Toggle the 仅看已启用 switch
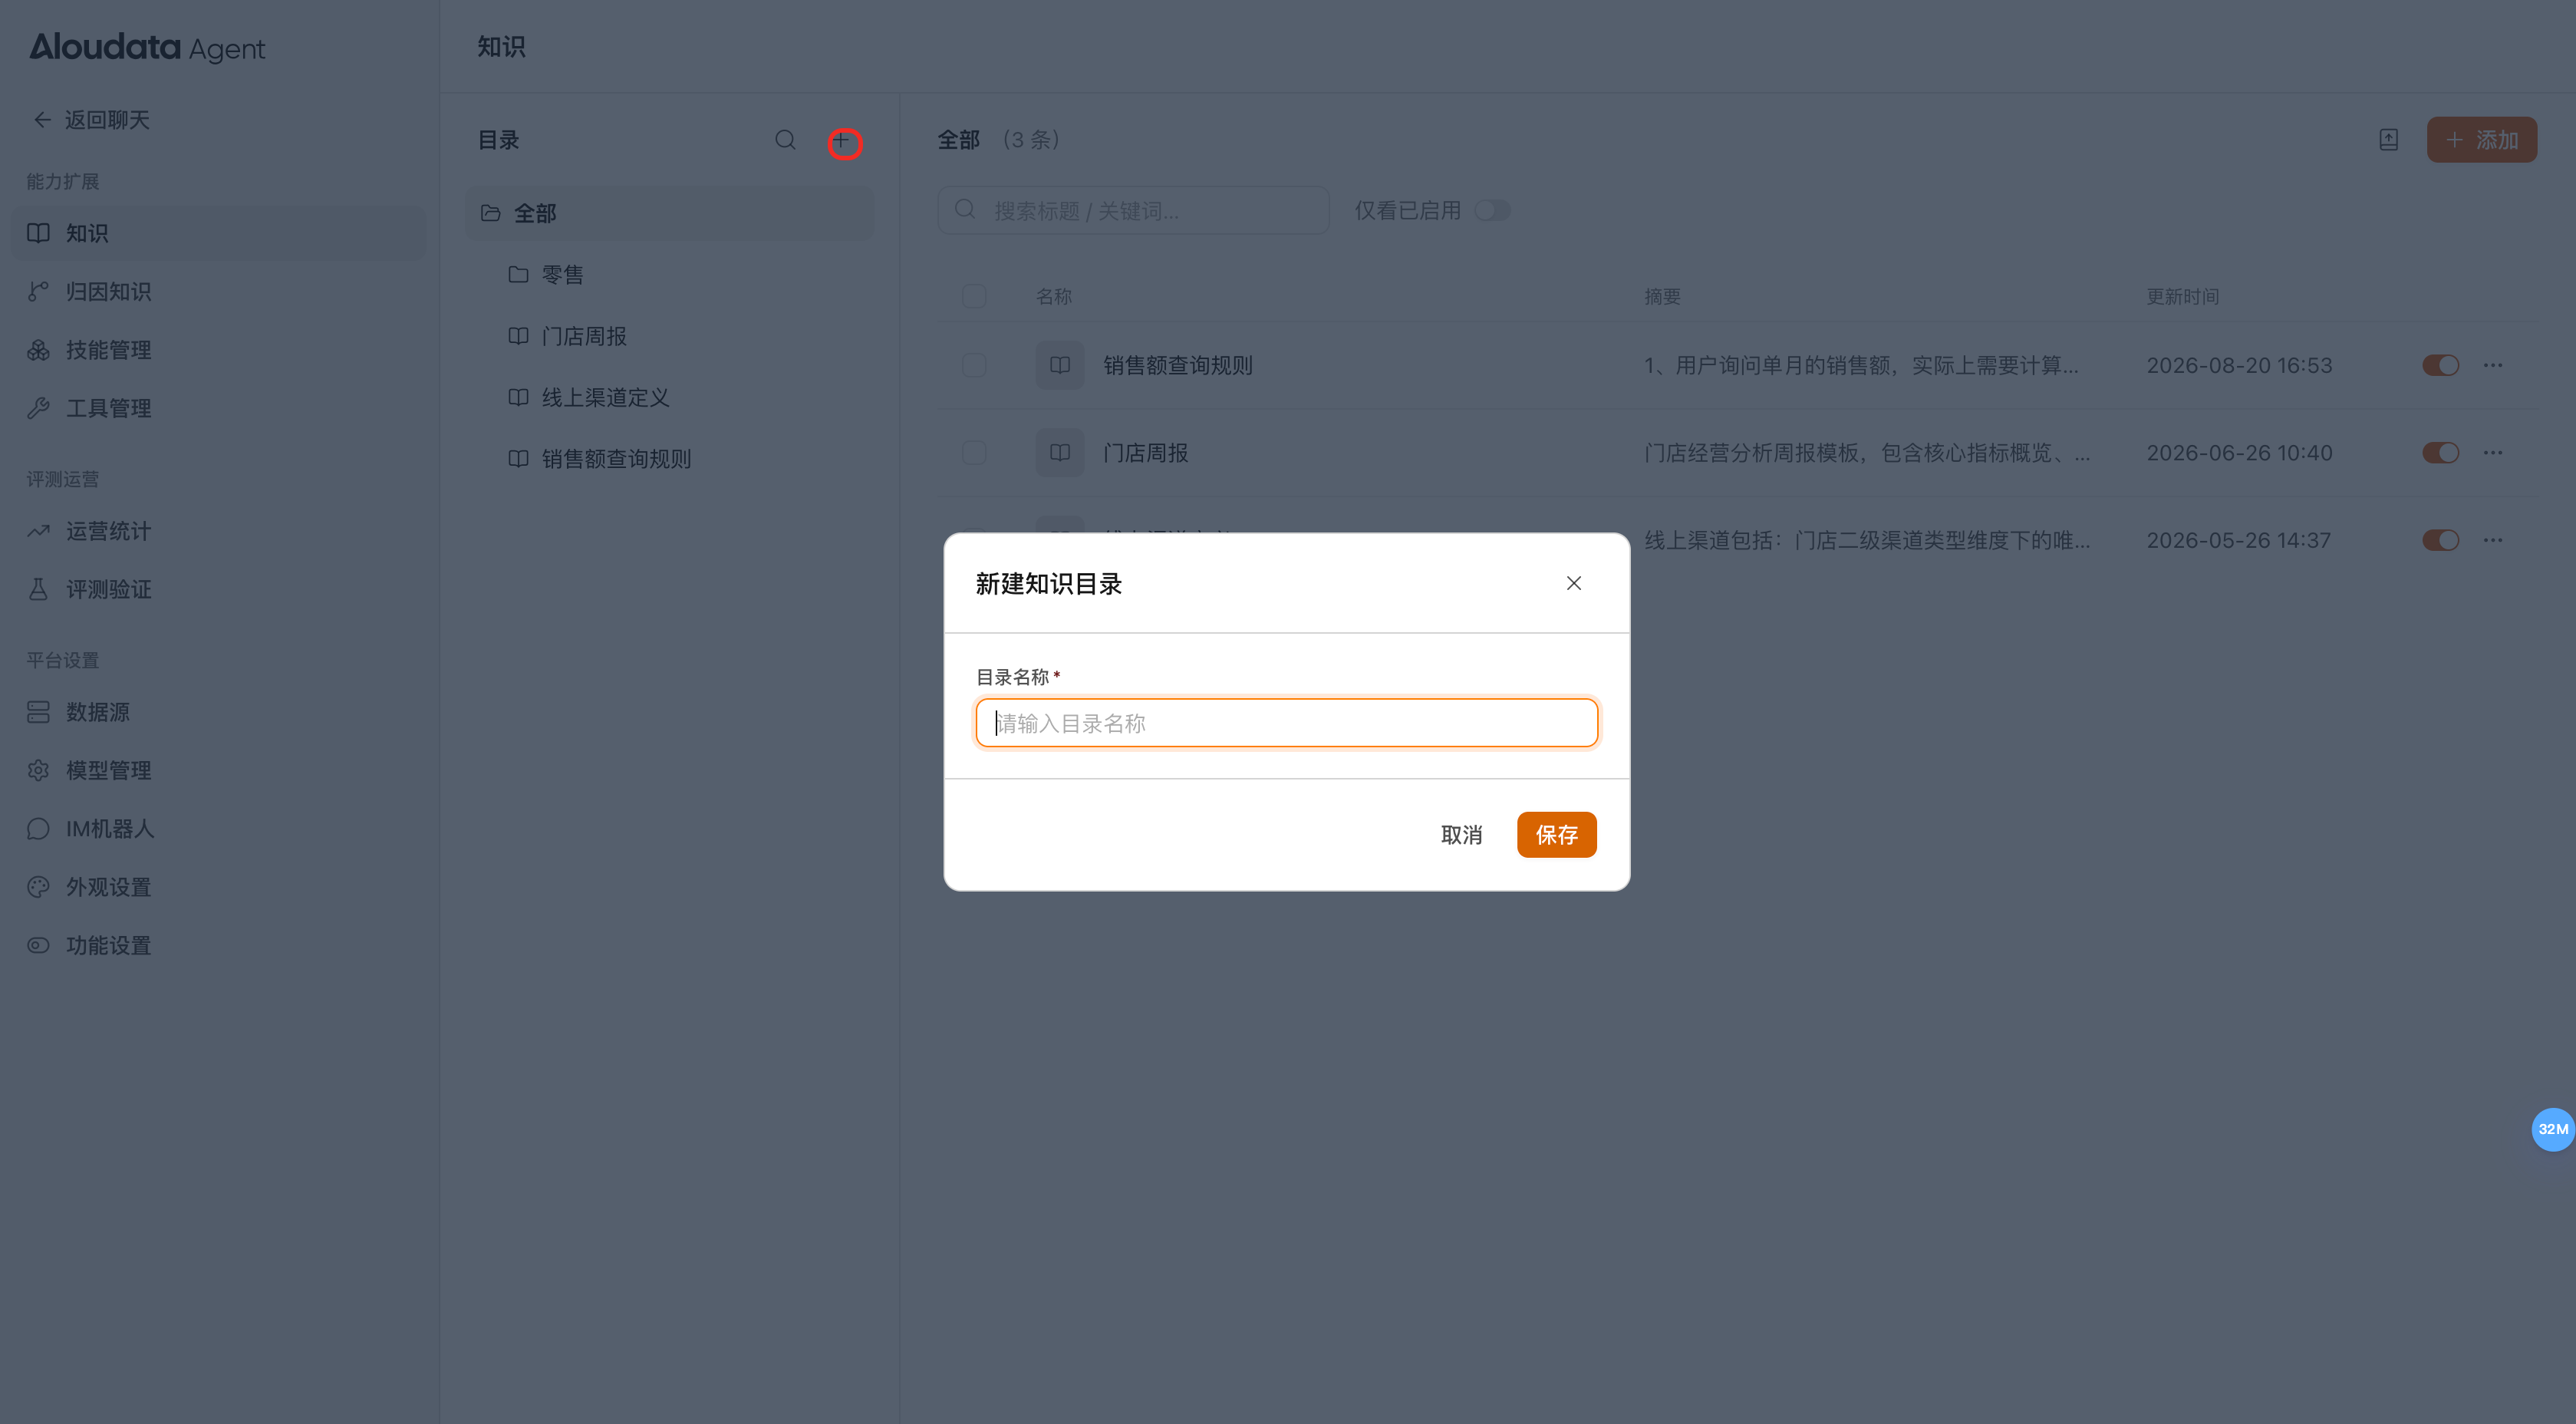The image size is (2576, 1424). point(1492,211)
